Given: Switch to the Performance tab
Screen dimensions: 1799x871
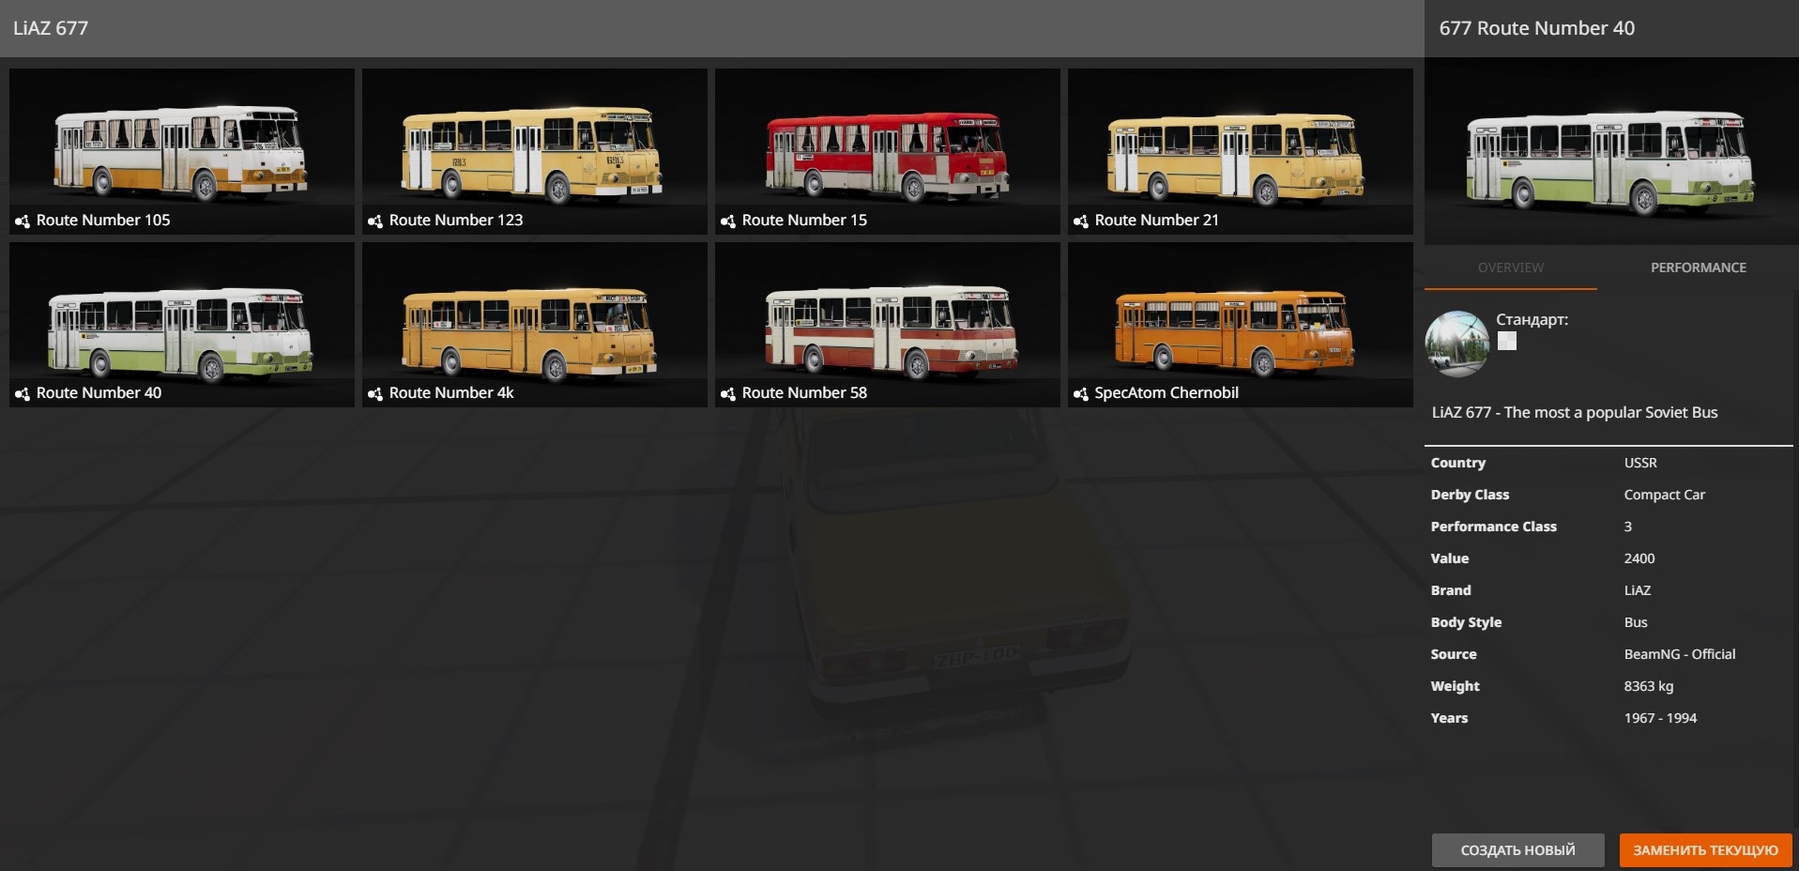Looking at the screenshot, I should pos(1697,268).
